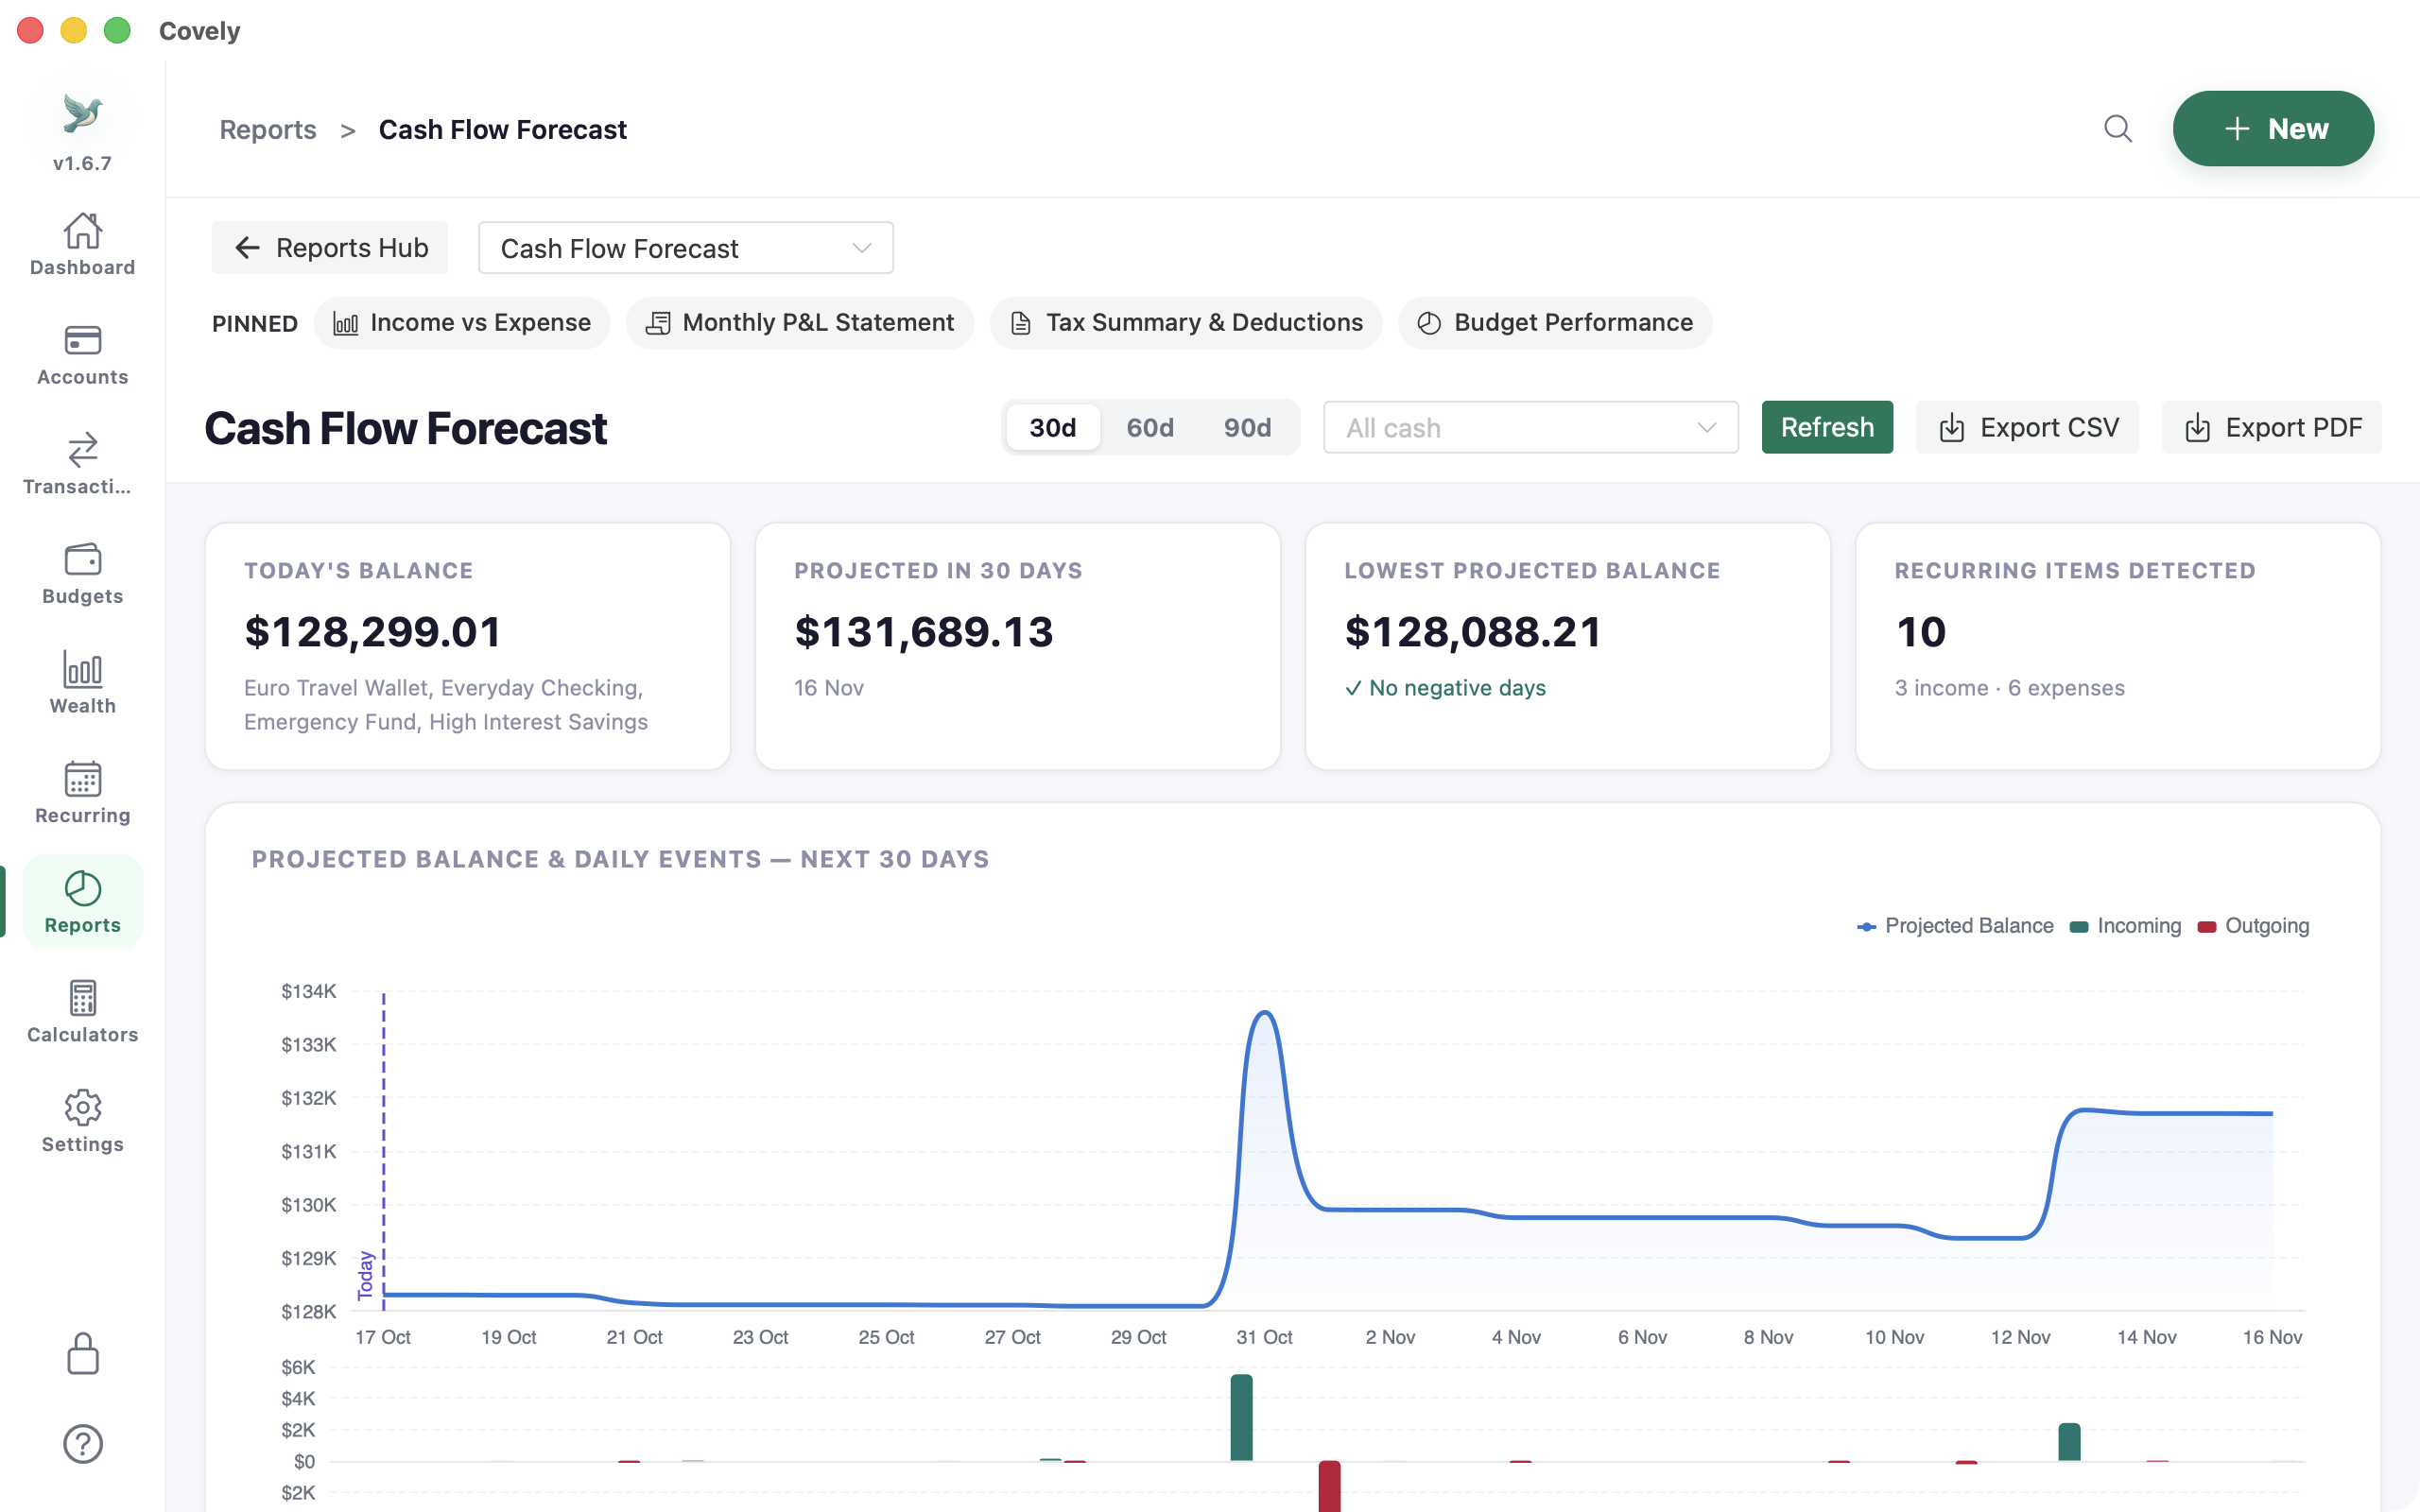2420x1512 pixels.
Task: Open pinned Tax Summary & Deductions
Action: [1186, 323]
